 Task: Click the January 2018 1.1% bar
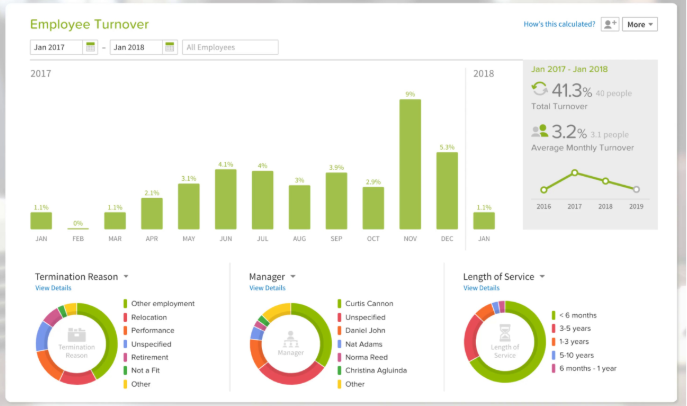(x=484, y=221)
